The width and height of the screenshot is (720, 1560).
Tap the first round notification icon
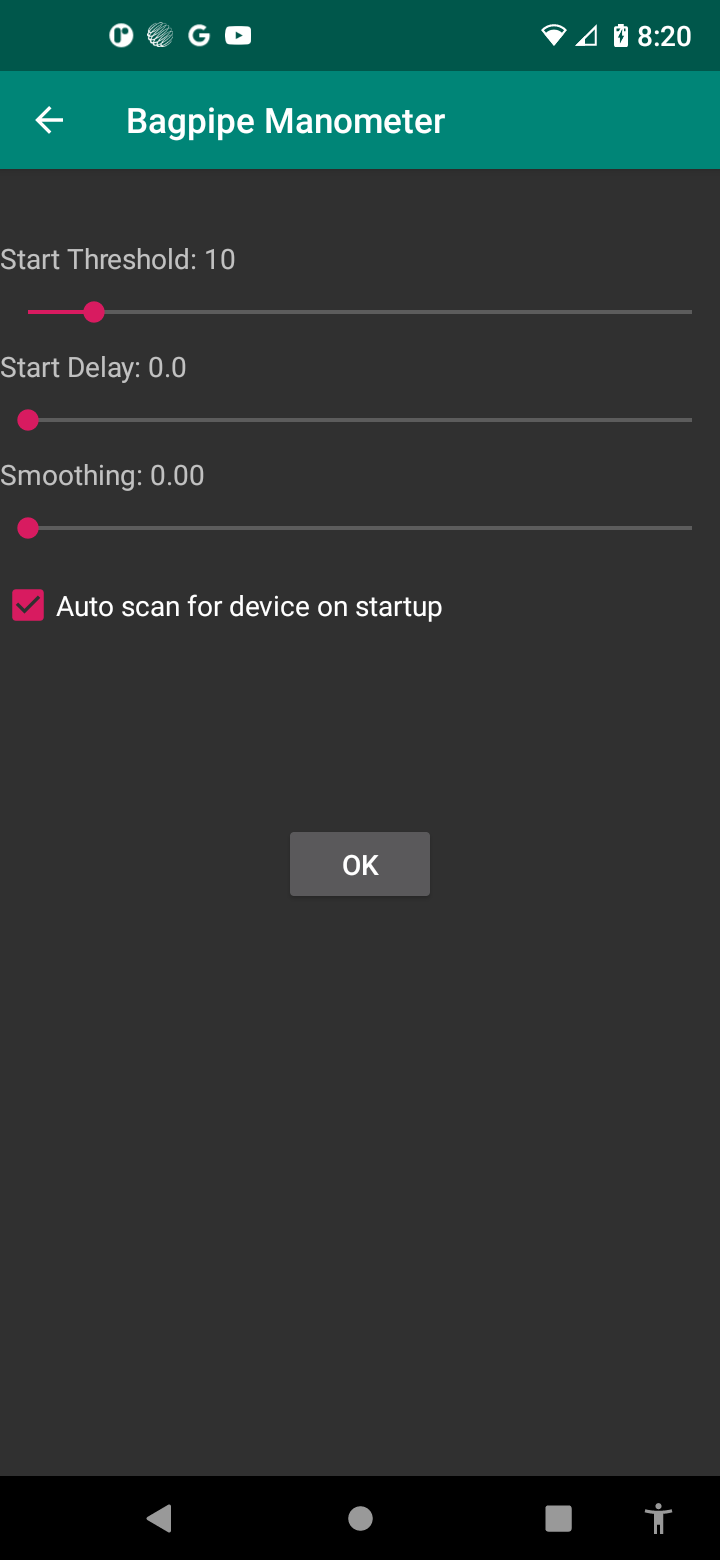coord(121,36)
